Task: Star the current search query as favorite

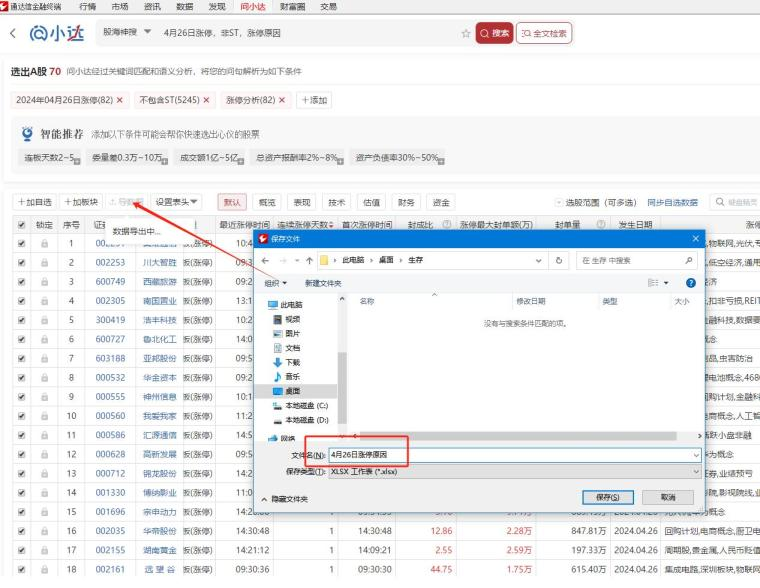Action: click(466, 33)
